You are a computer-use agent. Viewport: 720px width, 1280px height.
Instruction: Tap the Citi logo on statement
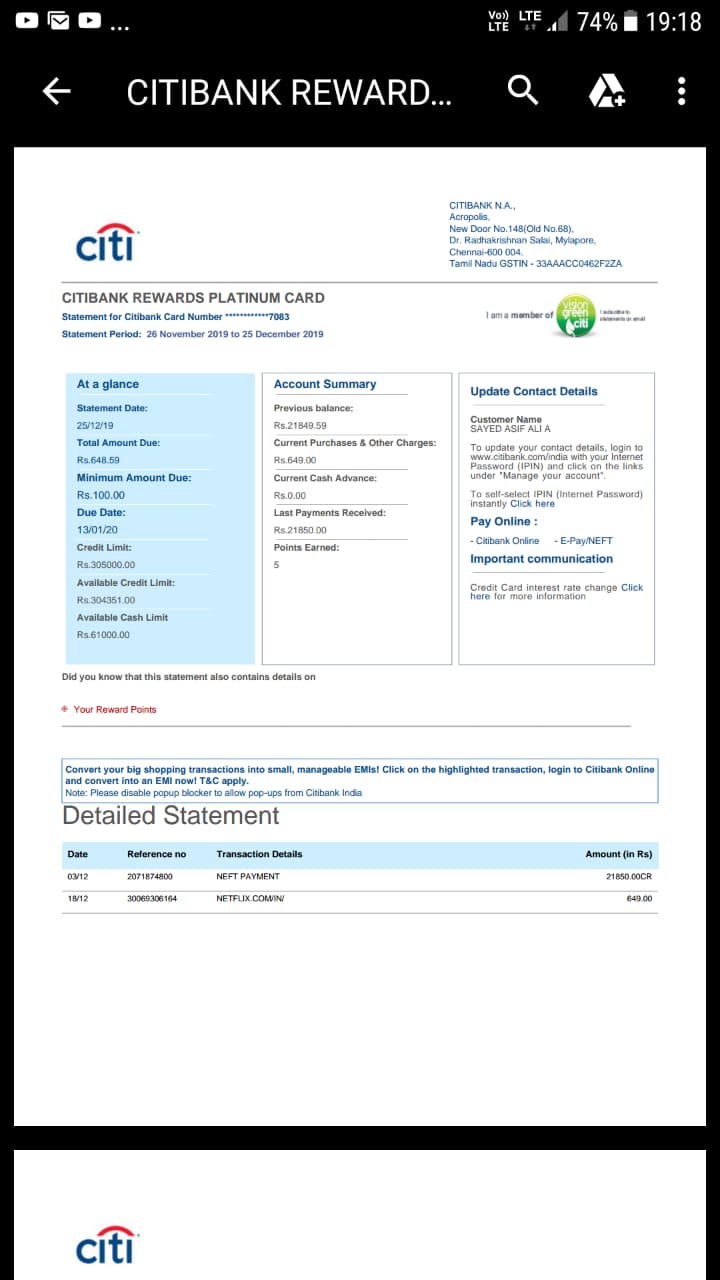[x=107, y=243]
